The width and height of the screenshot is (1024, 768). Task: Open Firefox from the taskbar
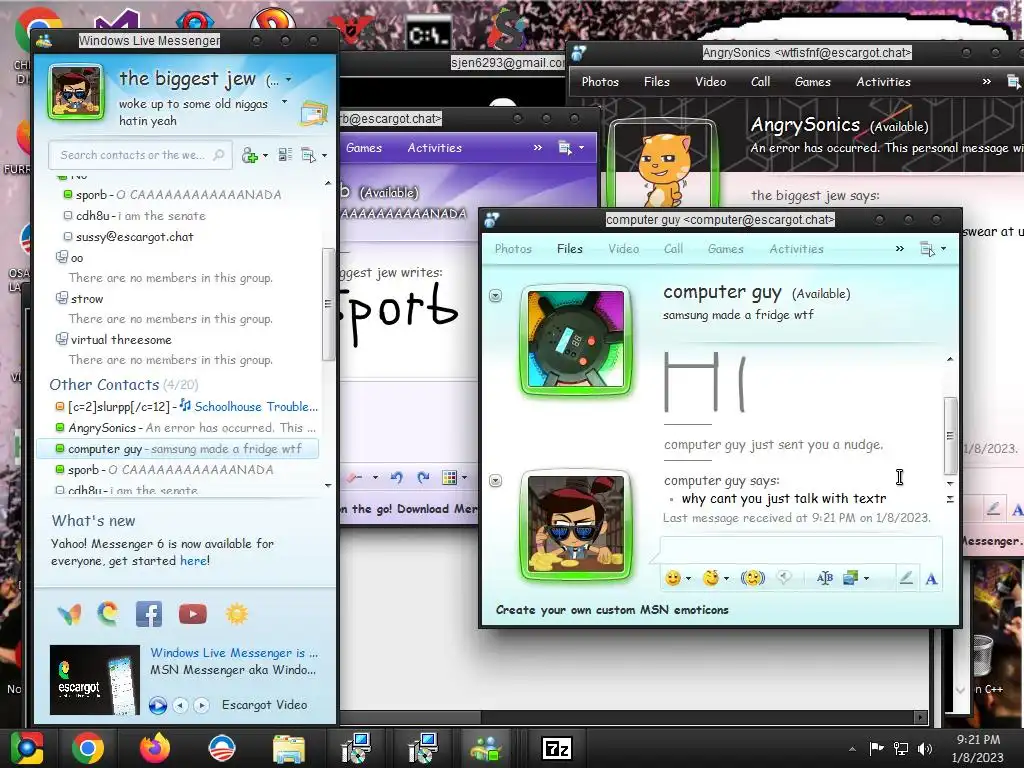[x=155, y=748]
